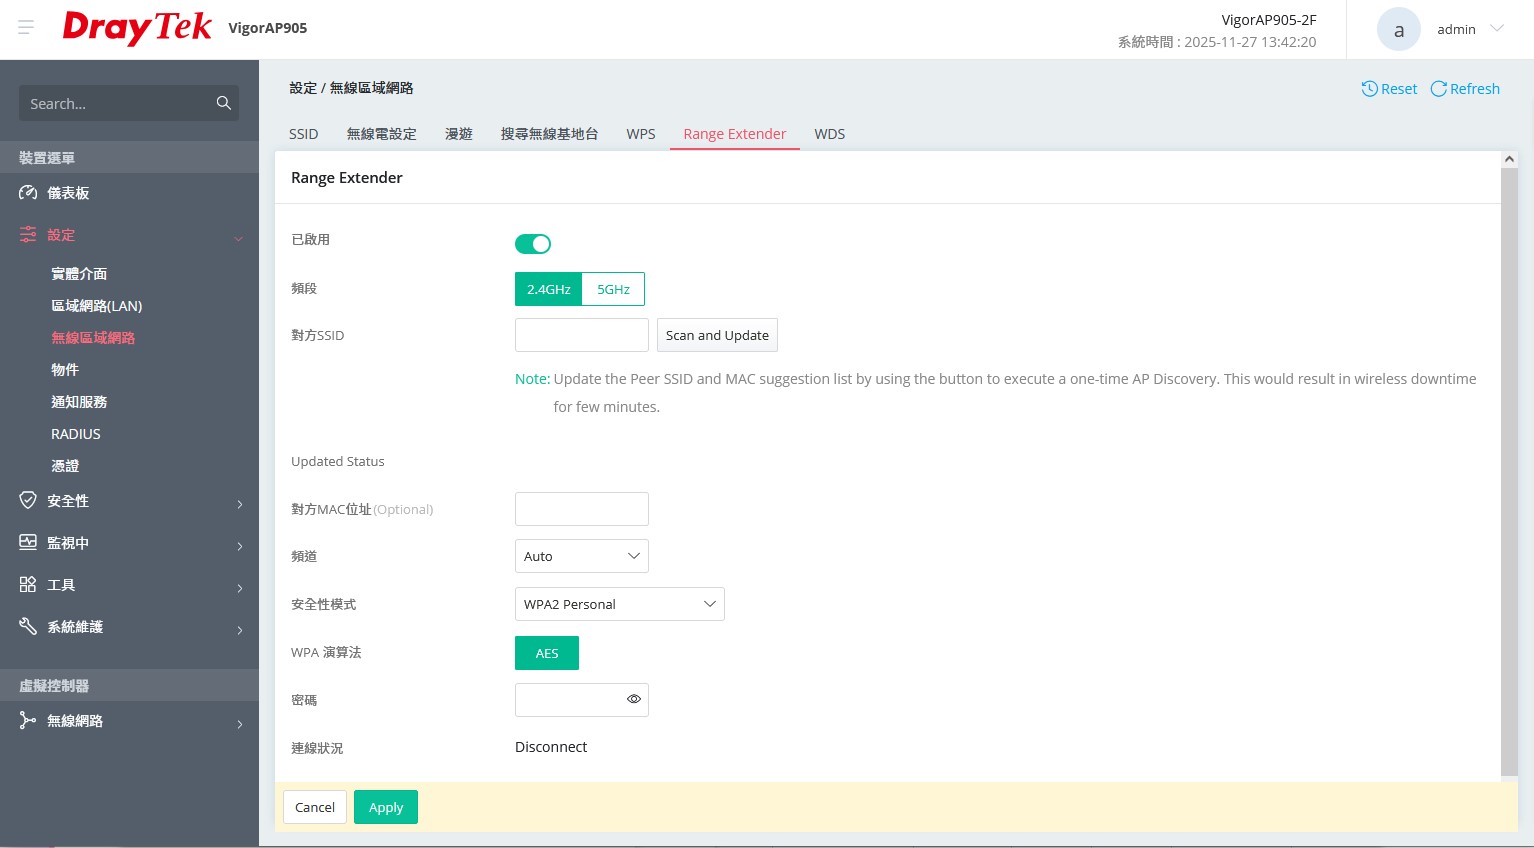The width and height of the screenshot is (1534, 848).
Task: Show password using the eye icon
Action: (634, 700)
